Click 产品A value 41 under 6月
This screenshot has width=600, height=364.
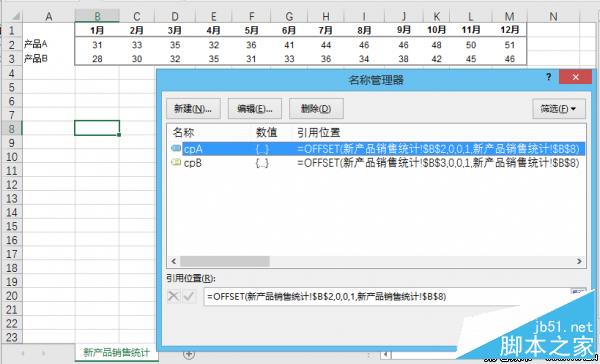click(x=289, y=45)
